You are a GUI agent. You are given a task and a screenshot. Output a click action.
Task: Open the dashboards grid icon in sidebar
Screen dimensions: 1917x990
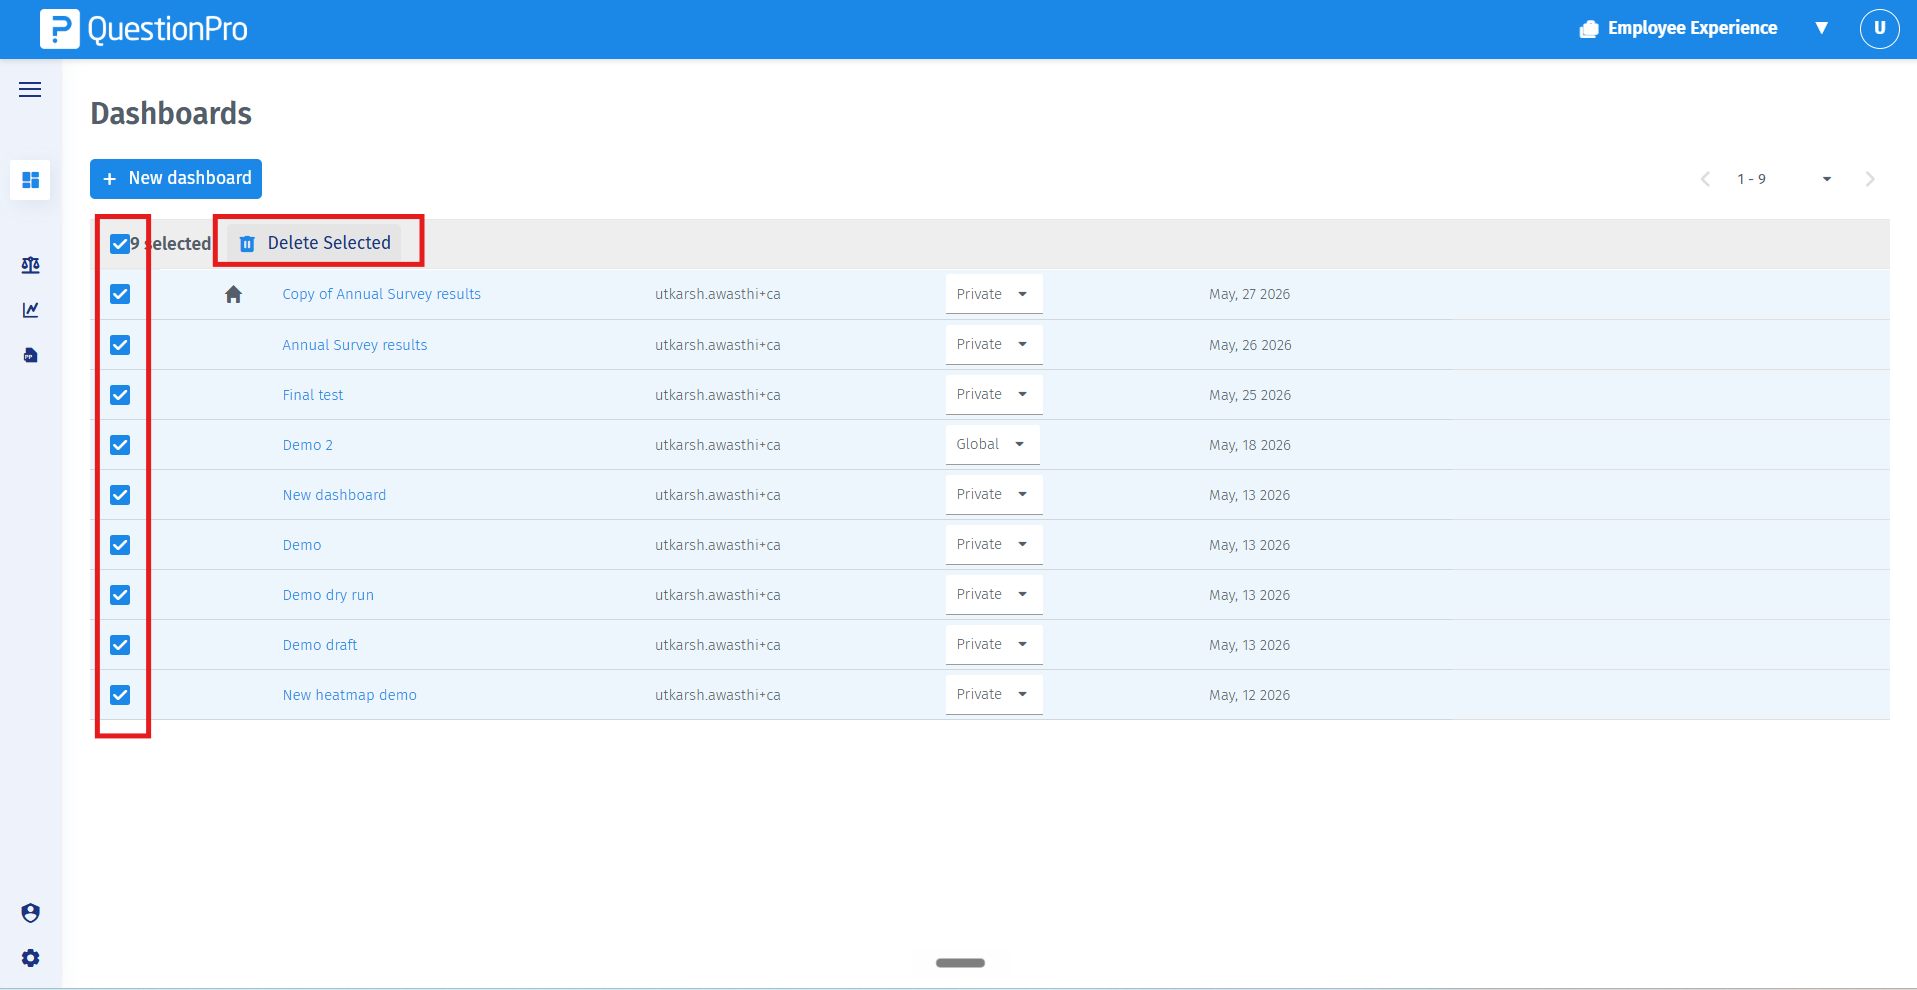[31, 180]
